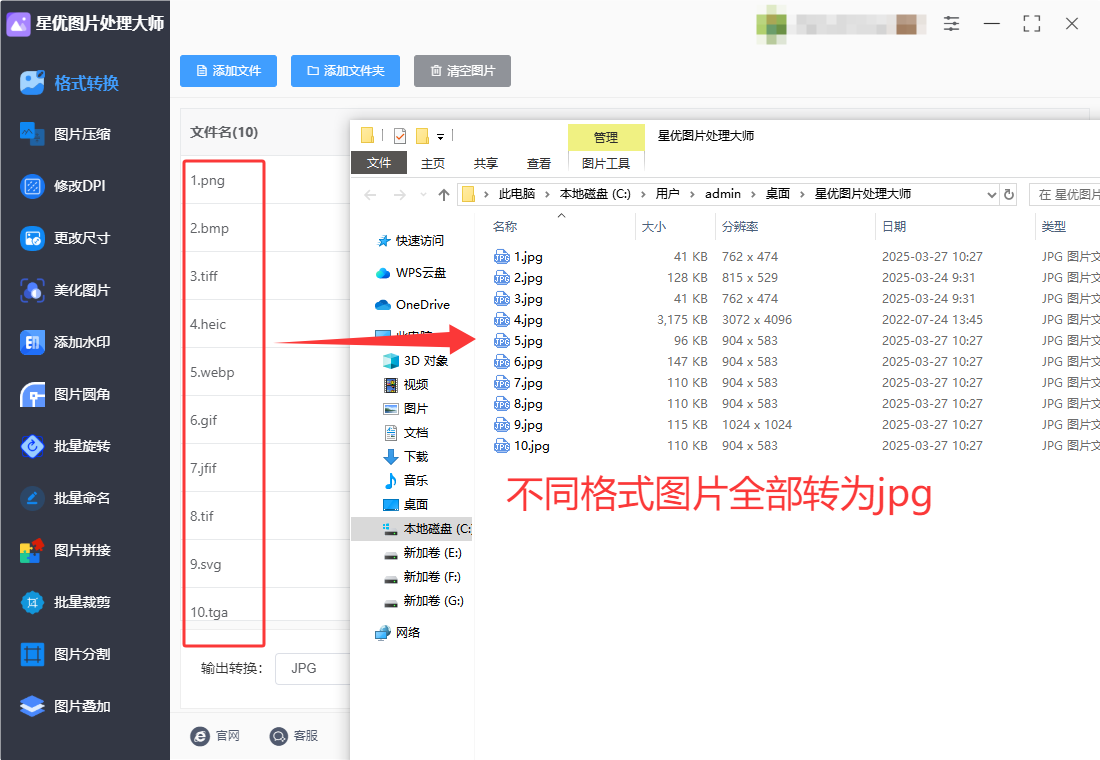Open the 批量命名 batch rename icon

point(32,498)
